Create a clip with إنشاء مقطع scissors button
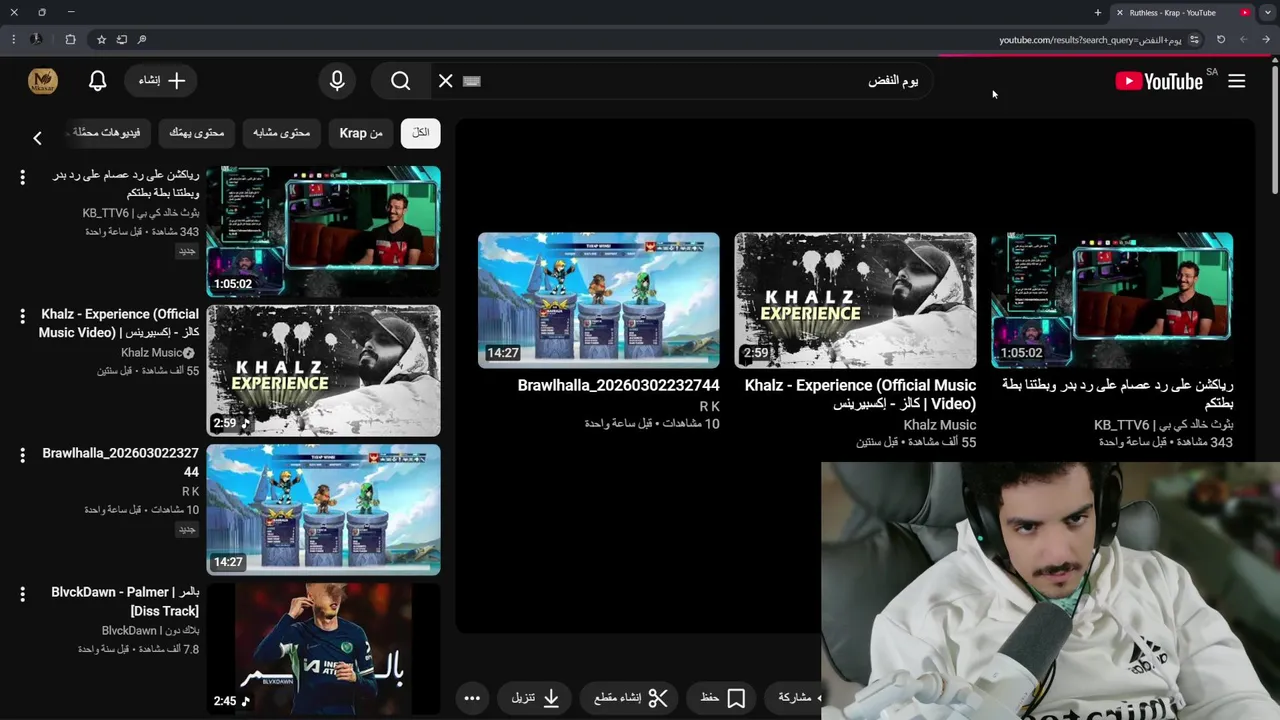Screen dimensions: 1280x720 [631, 698]
